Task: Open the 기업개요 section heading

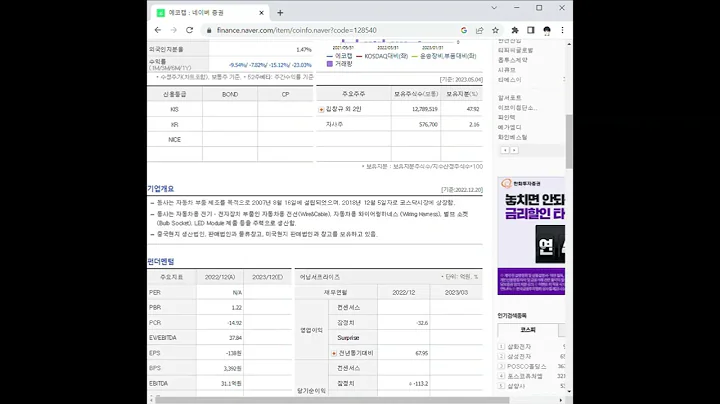Action: click(161, 189)
